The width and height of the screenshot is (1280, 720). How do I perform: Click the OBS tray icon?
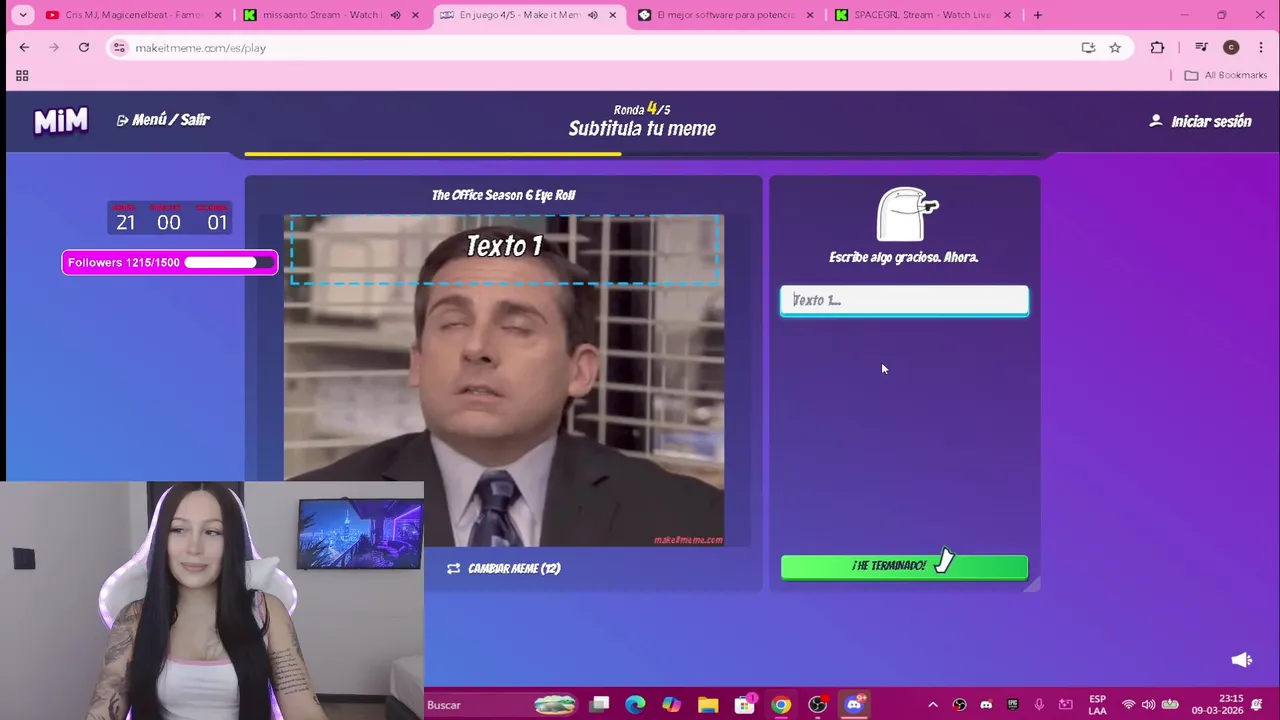960,705
